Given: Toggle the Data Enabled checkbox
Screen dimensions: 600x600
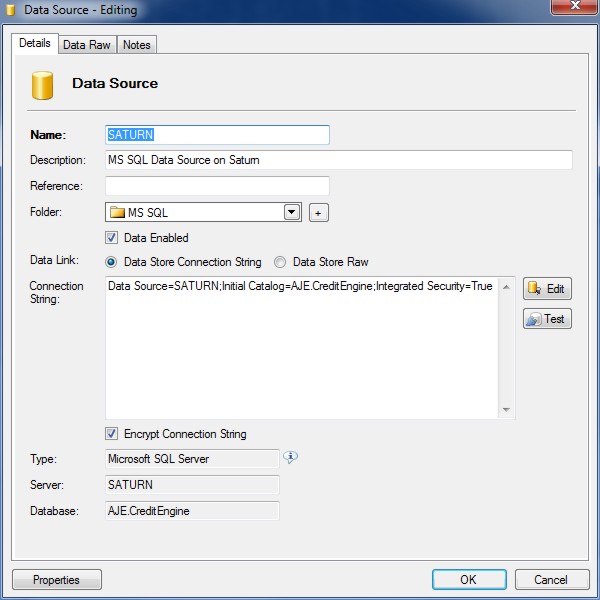Looking at the screenshot, I should click(112, 238).
